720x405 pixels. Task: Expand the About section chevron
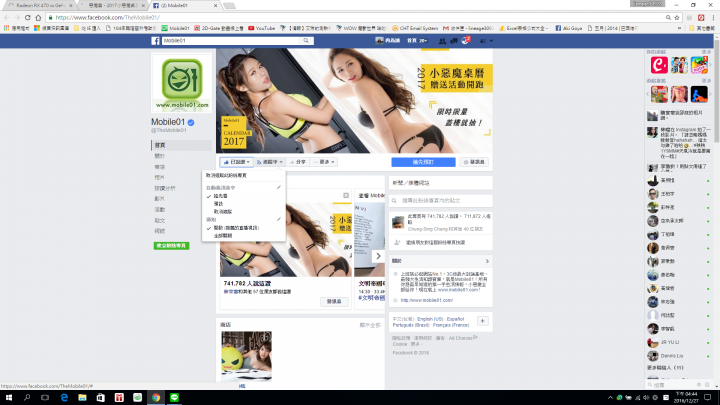[487, 261]
